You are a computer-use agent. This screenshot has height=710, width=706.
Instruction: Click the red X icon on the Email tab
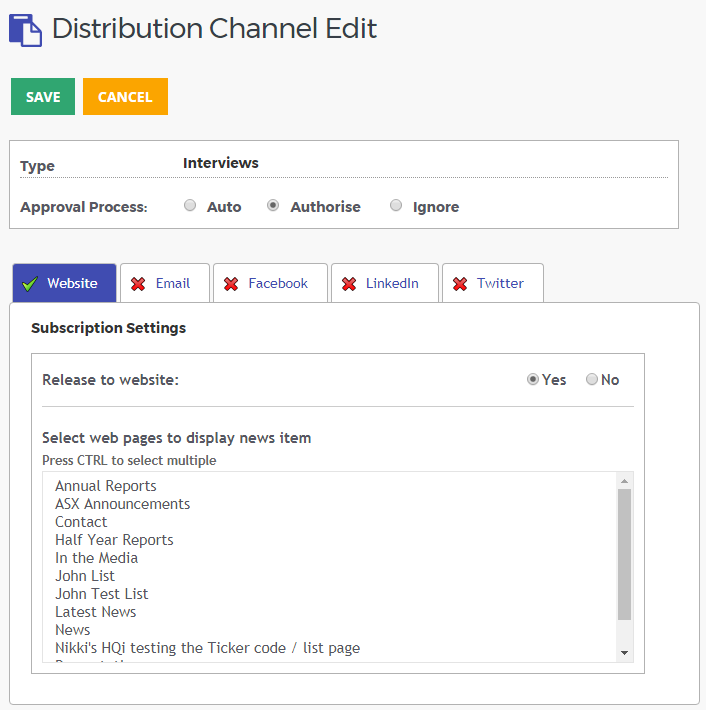[x=138, y=284]
